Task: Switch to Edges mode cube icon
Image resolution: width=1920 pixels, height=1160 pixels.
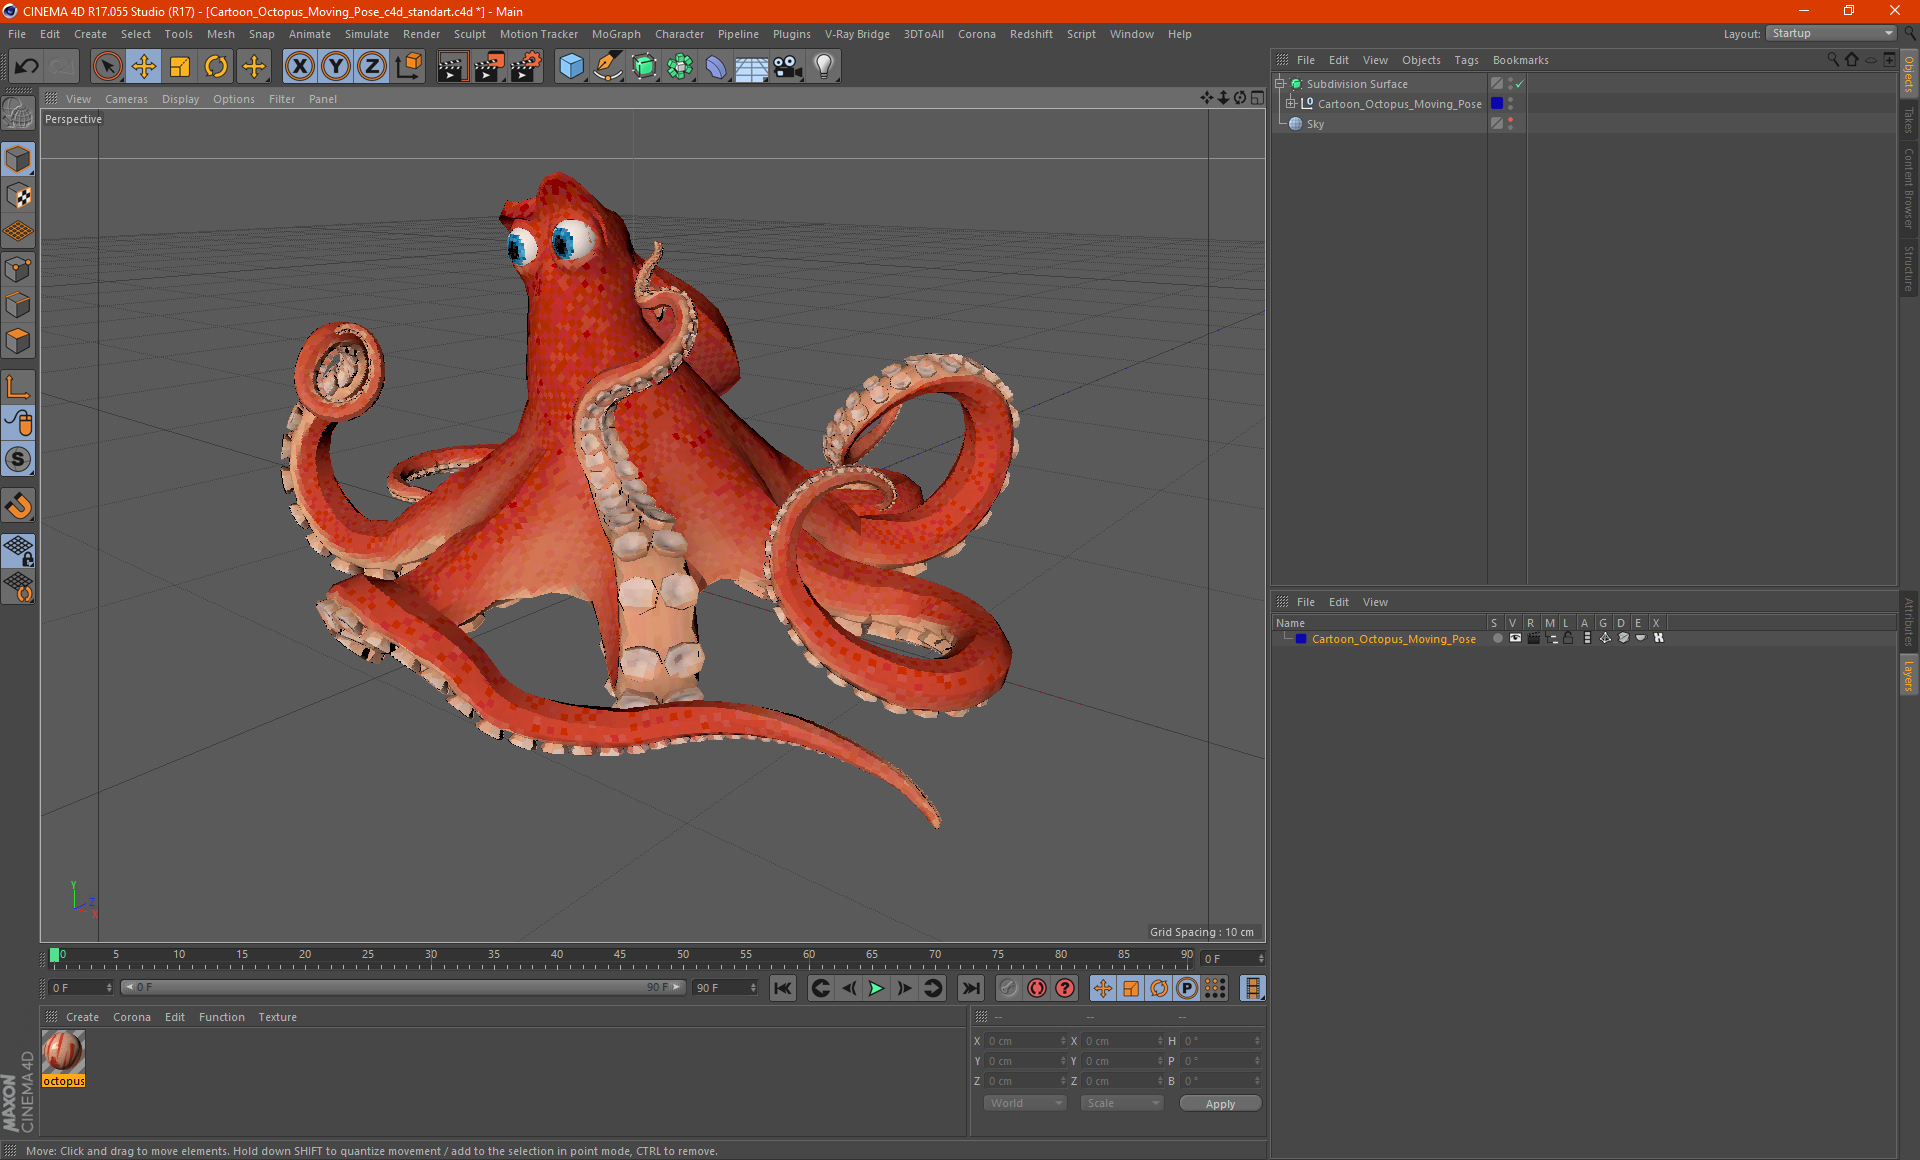Action: click(19, 305)
